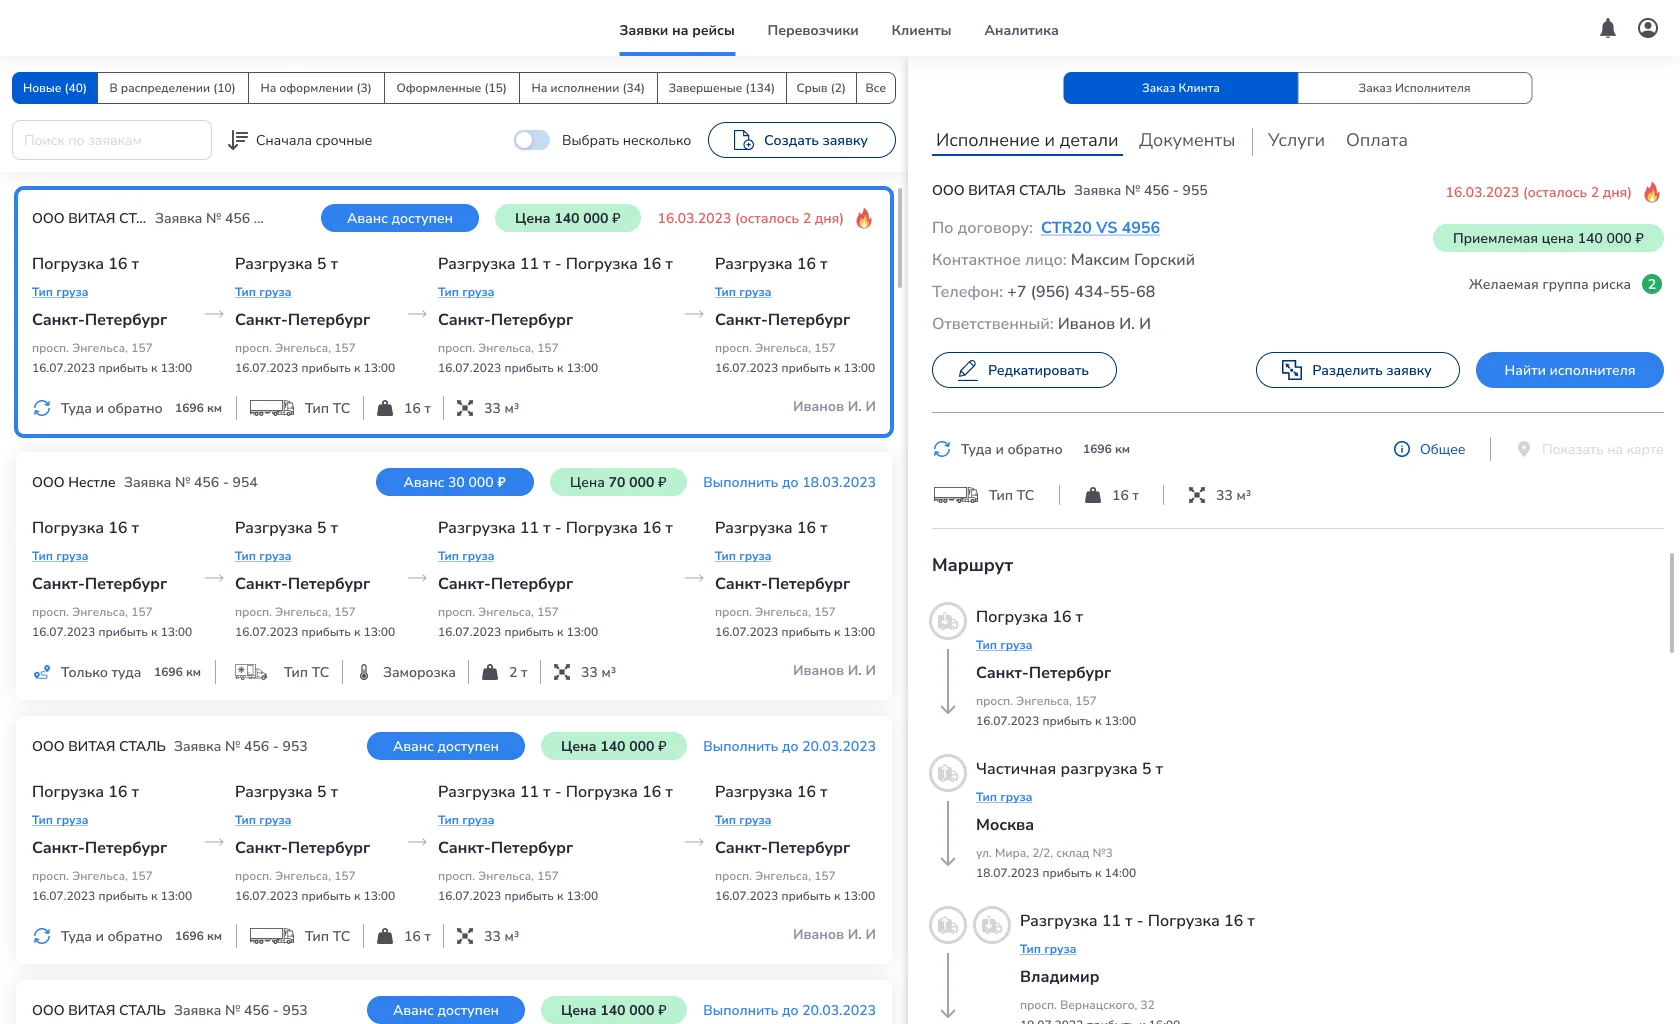Click the request list vertical scrollbar
1680x1024 pixels.
tap(899, 238)
